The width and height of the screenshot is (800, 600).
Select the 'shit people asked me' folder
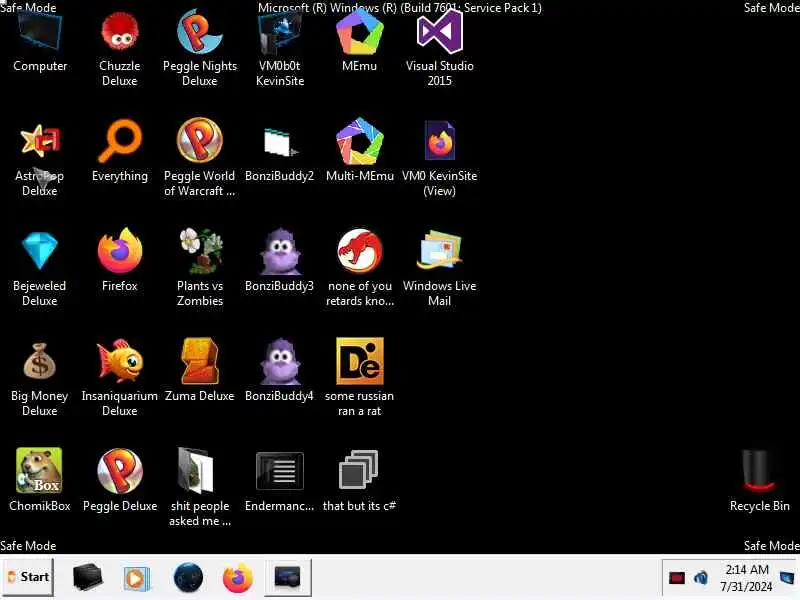(x=196, y=470)
